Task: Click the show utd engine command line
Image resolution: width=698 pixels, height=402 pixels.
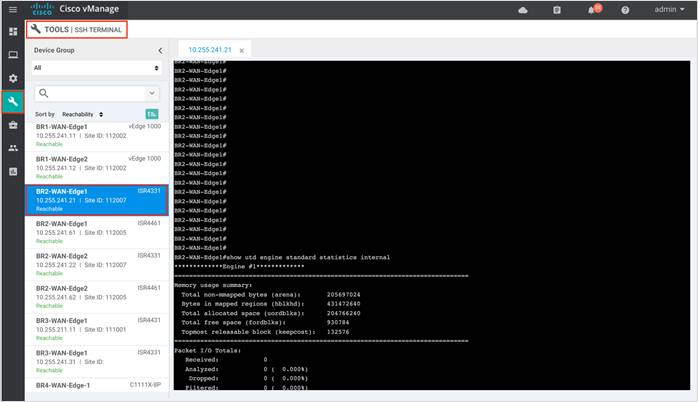Action: point(282,257)
